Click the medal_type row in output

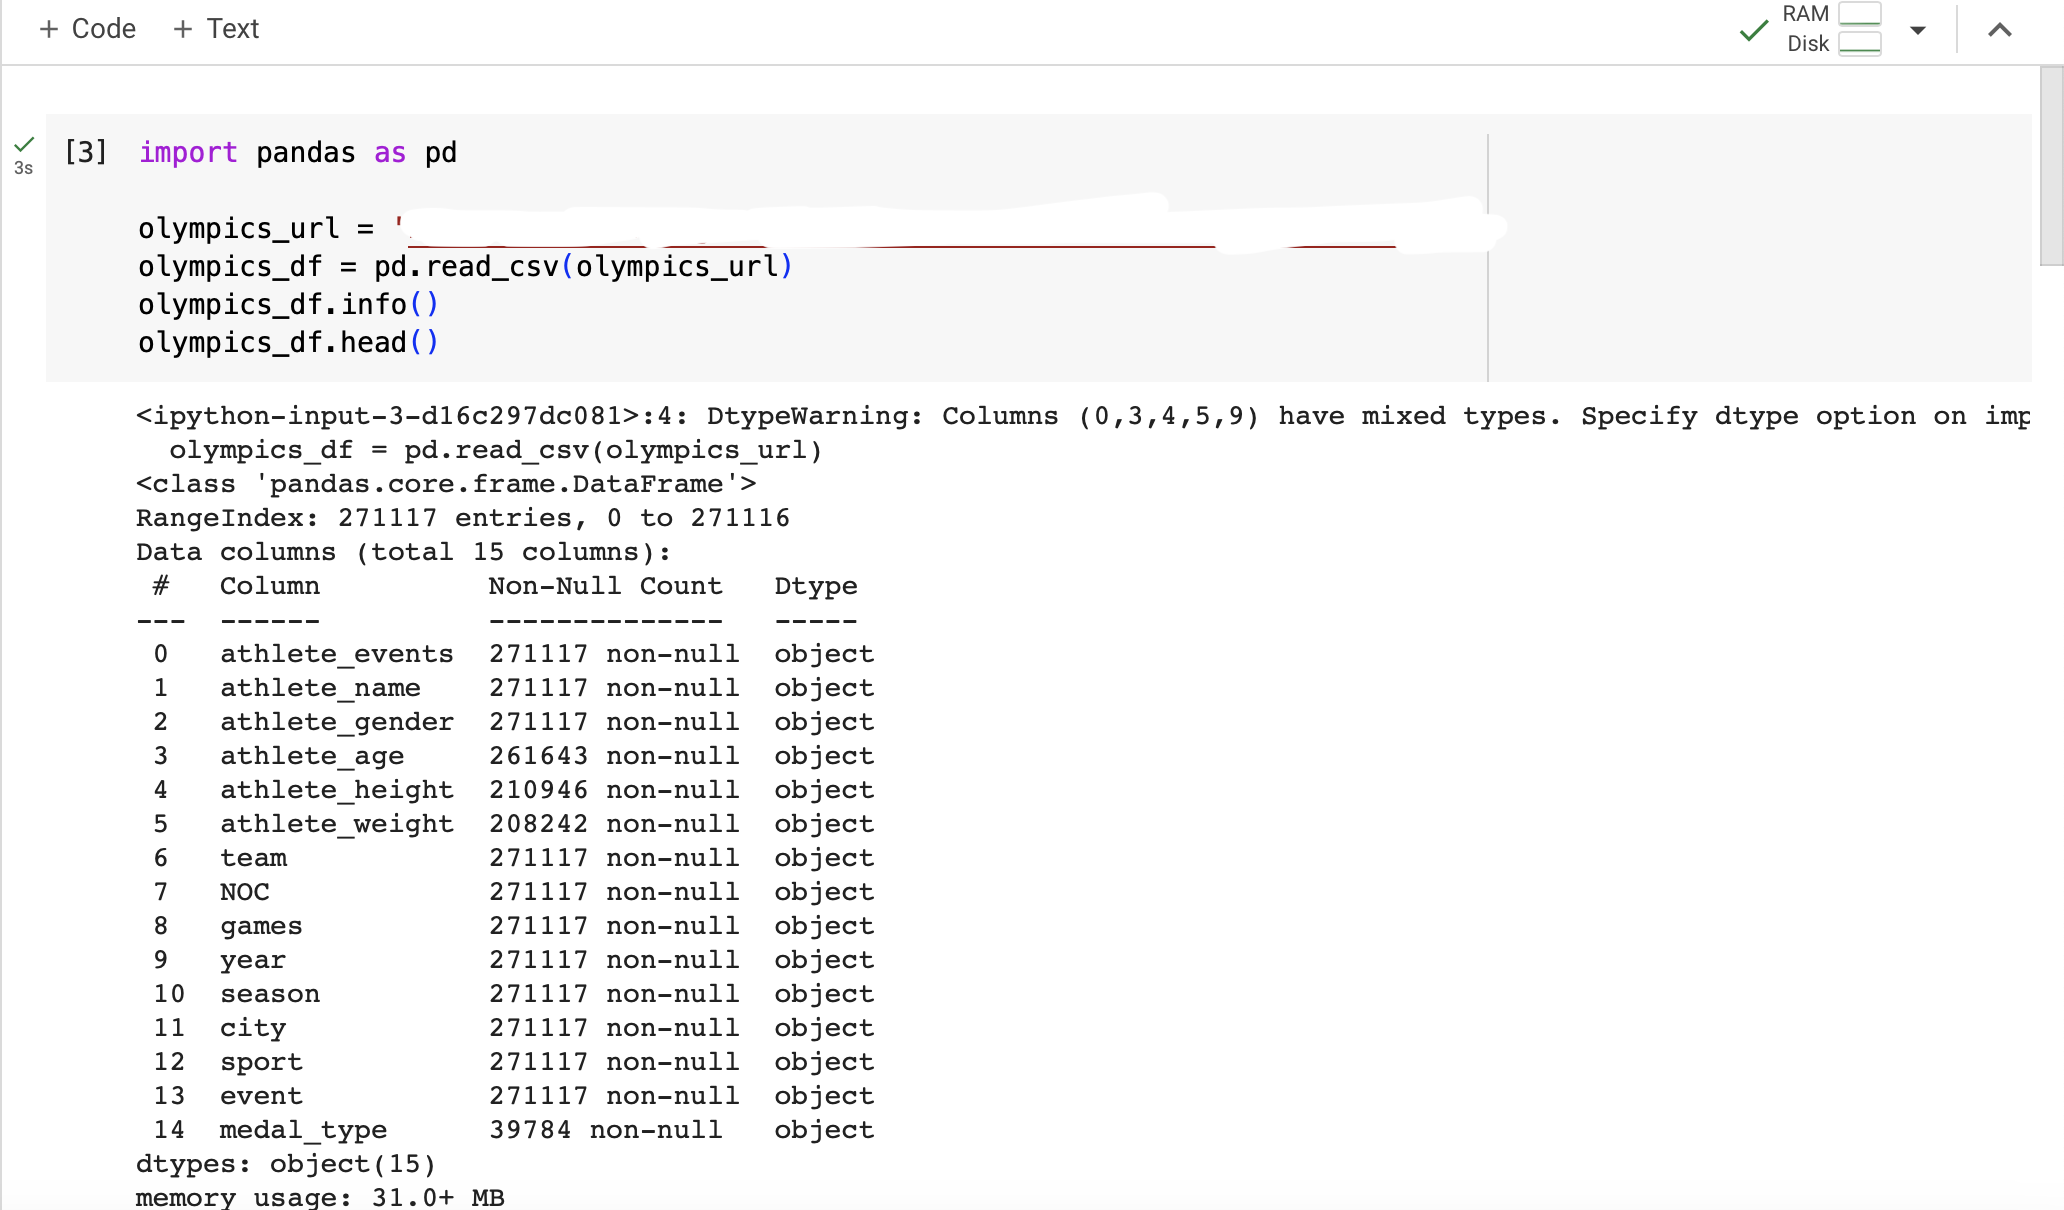click(x=303, y=1129)
